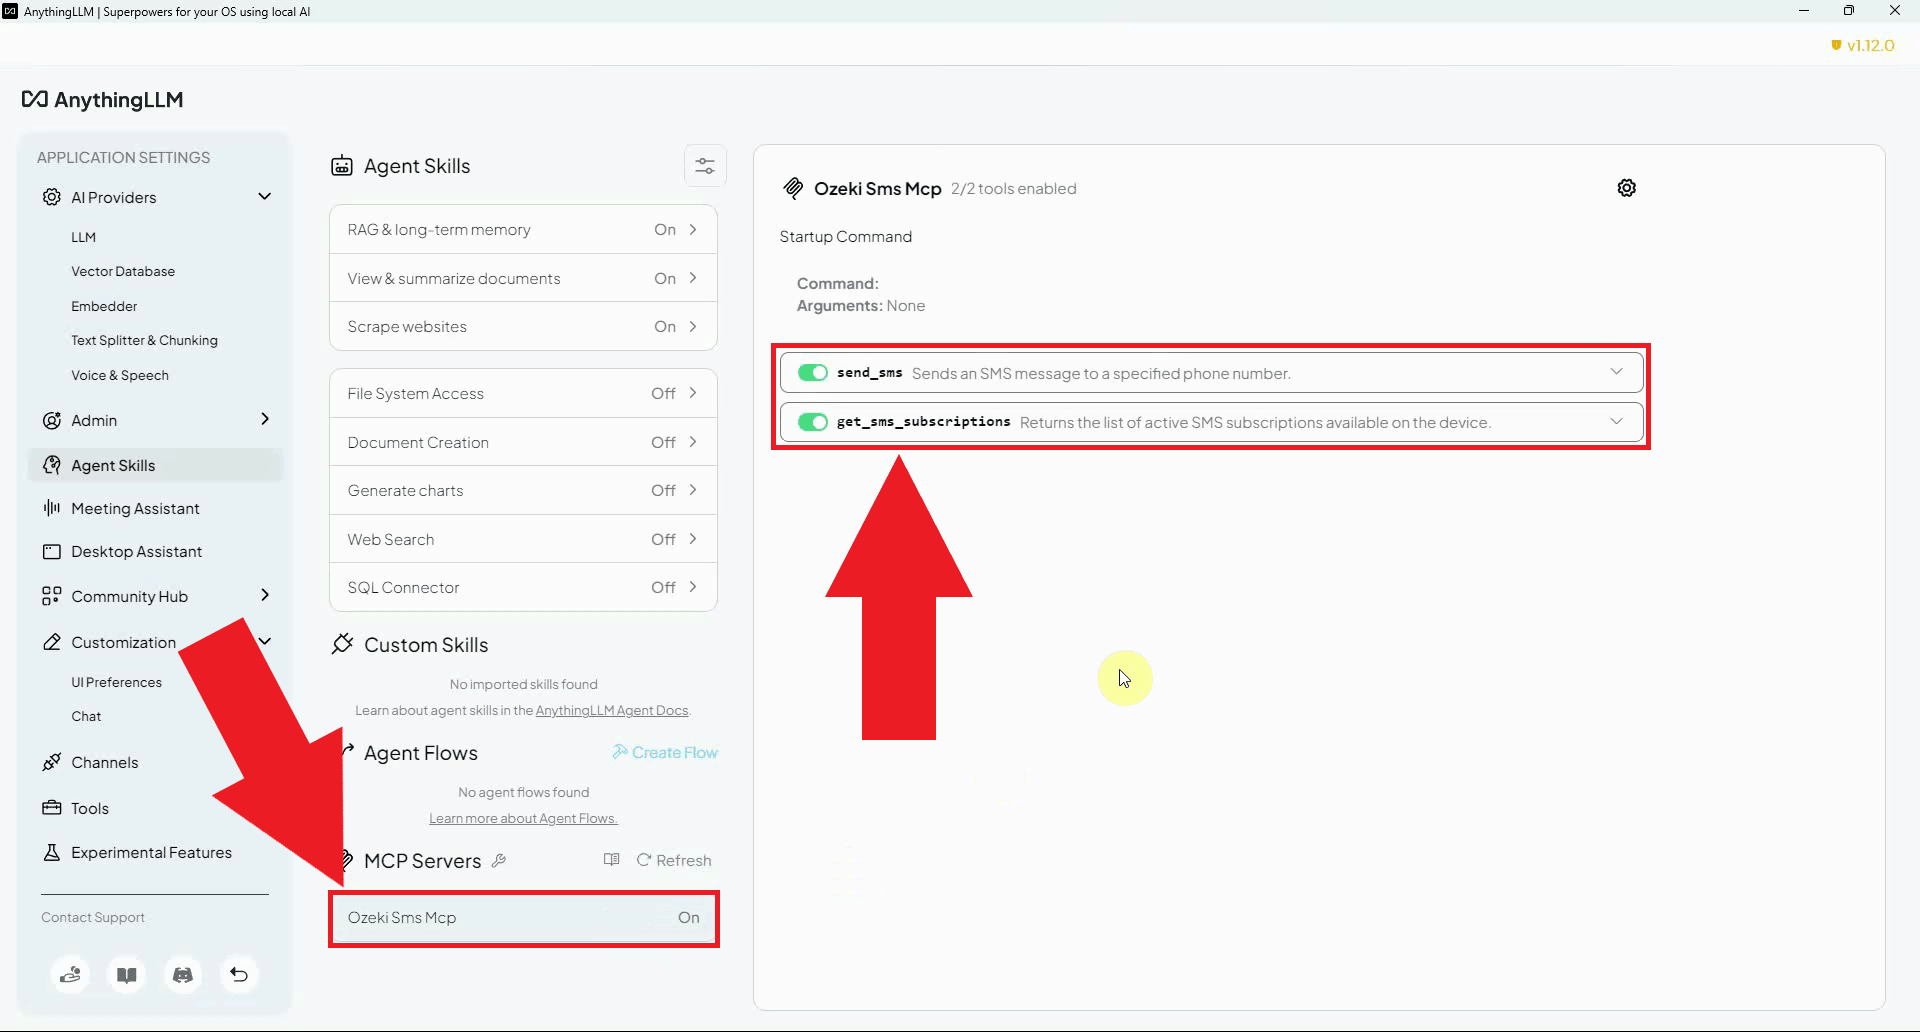Open MCP Servers documentation book icon
Viewport: 1920px width, 1032px height.
coord(612,860)
